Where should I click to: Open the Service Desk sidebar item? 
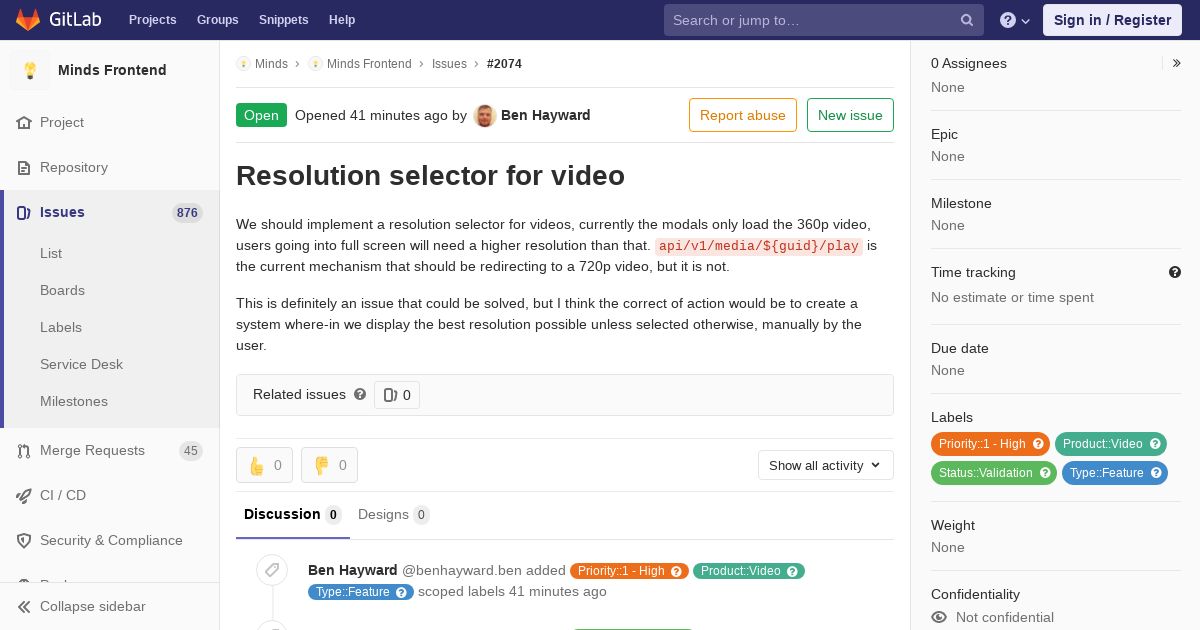point(81,365)
